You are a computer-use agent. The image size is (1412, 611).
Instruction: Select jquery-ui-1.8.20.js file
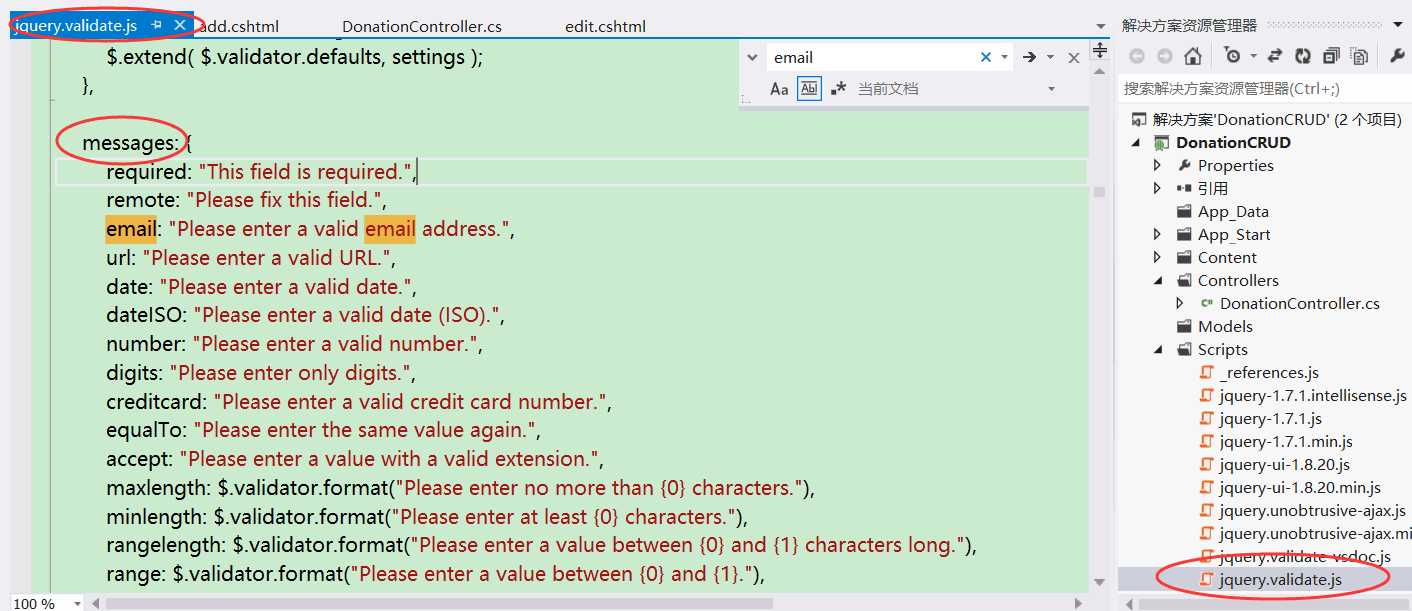click(x=1284, y=464)
